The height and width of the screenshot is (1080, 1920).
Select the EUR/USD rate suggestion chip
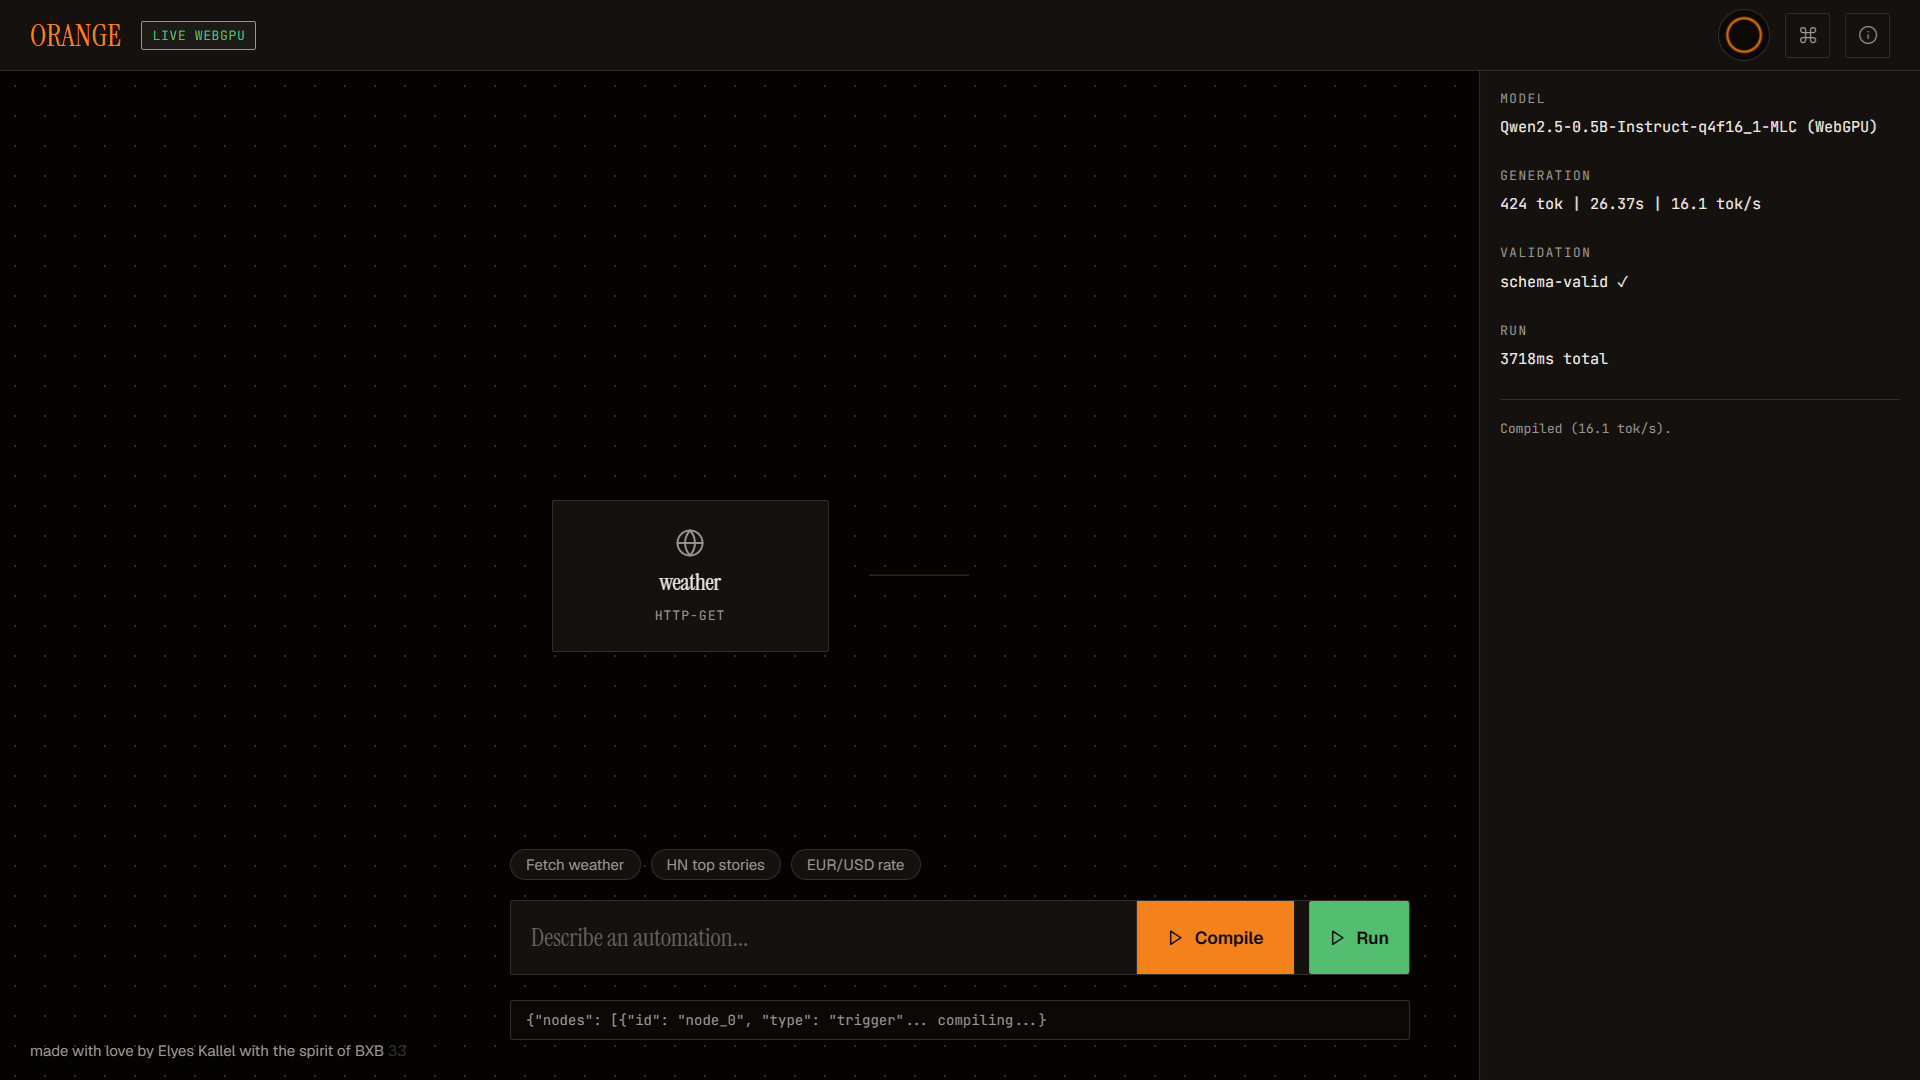855,865
